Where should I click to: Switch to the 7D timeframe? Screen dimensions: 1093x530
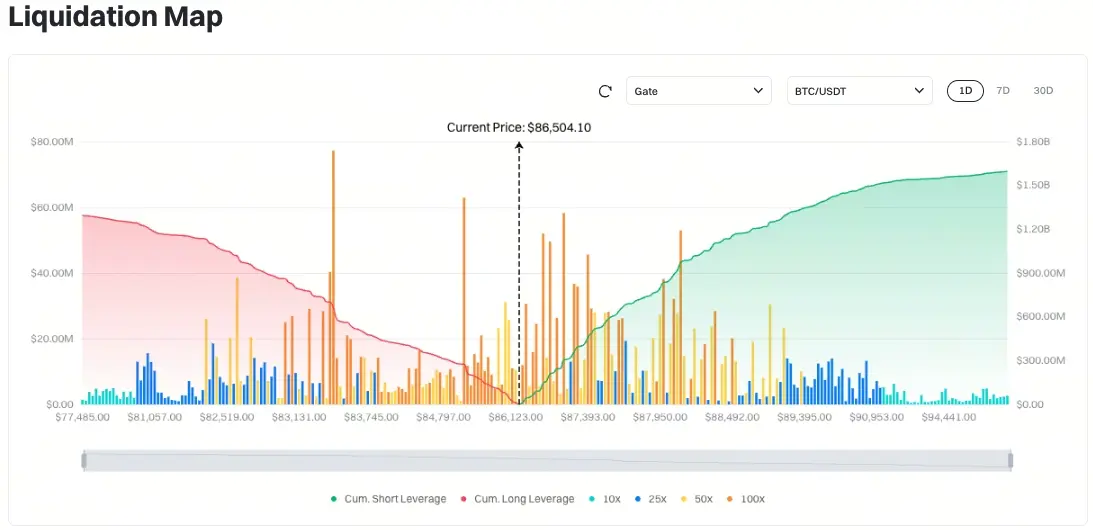[x=1002, y=91]
